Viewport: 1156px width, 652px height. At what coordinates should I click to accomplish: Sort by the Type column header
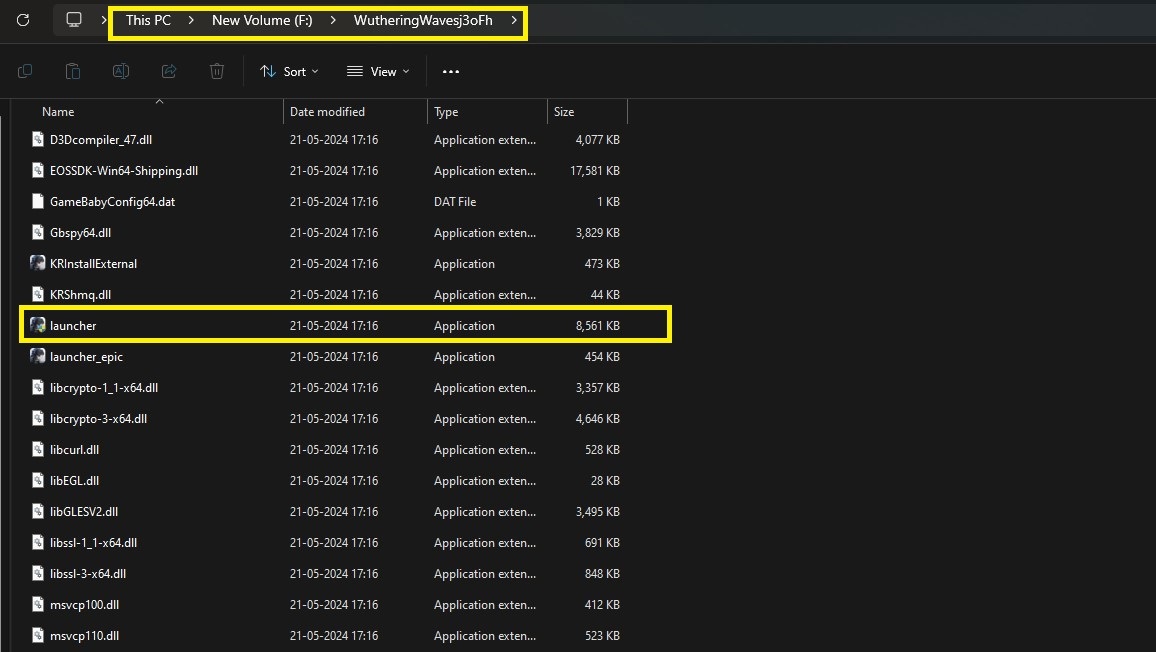[446, 111]
